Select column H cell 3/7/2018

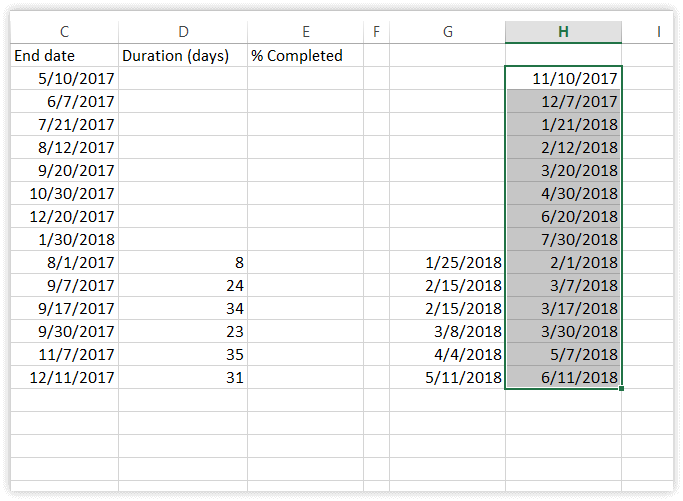click(563, 285)
